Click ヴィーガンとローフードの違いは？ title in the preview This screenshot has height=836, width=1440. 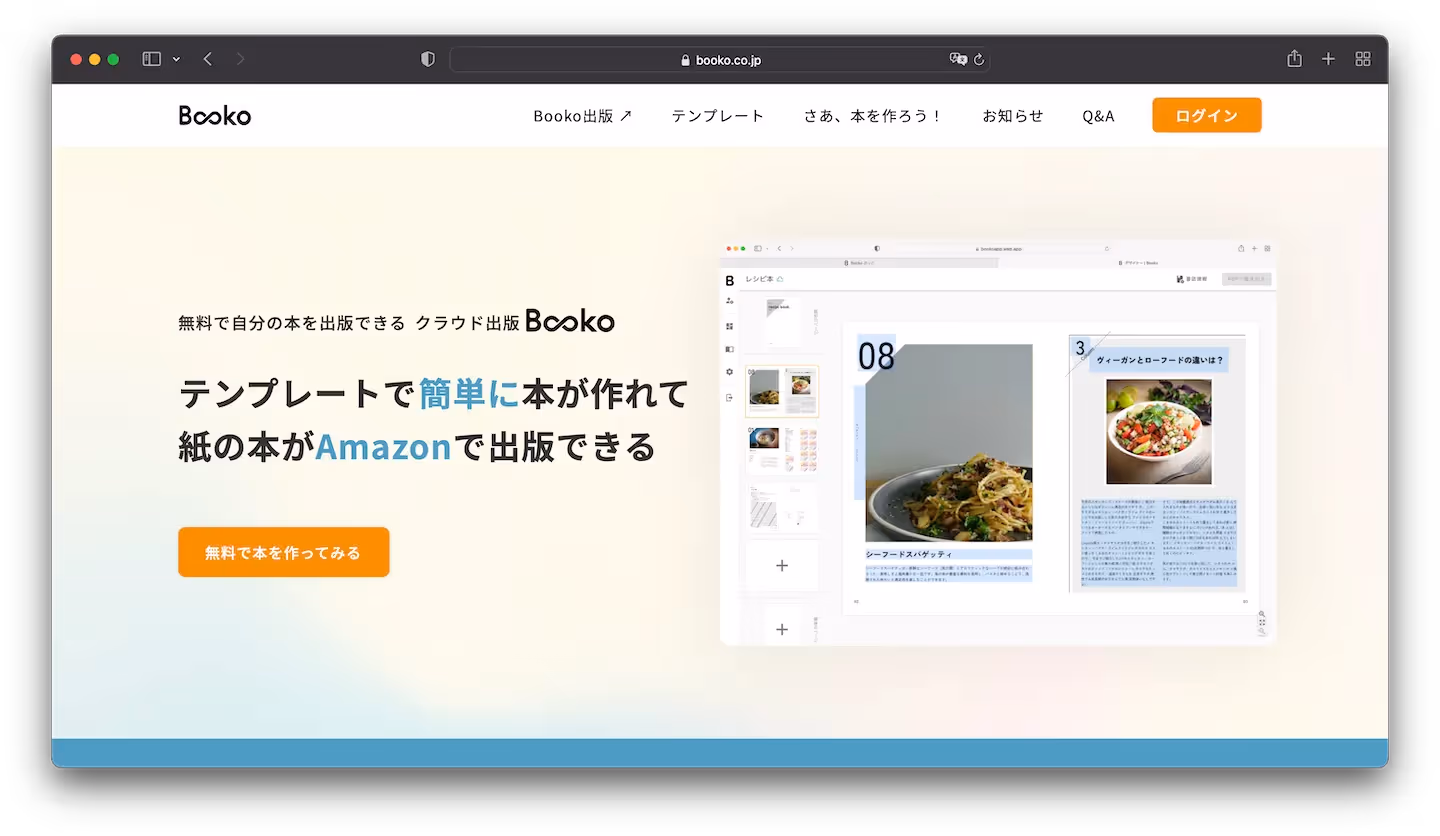tap(1159, 359)
